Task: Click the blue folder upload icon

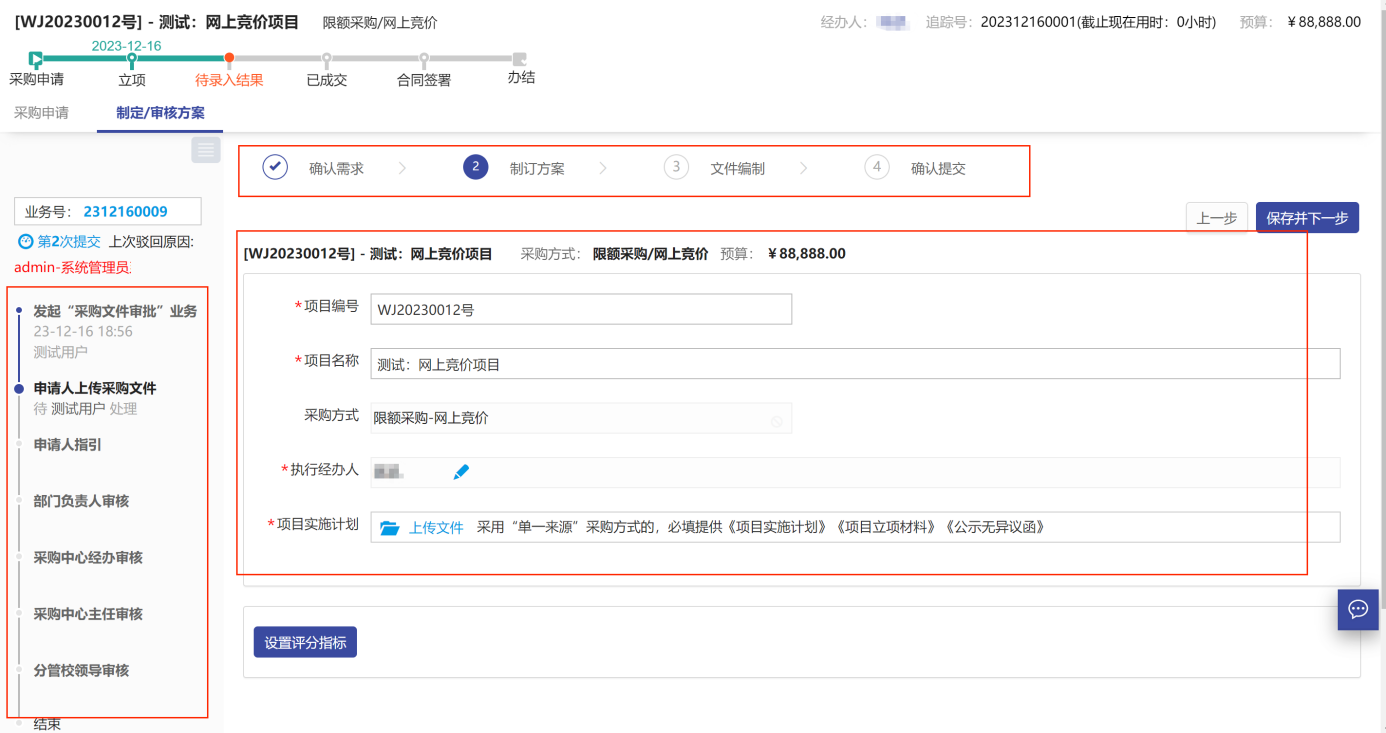Action: tap(389, 528)
